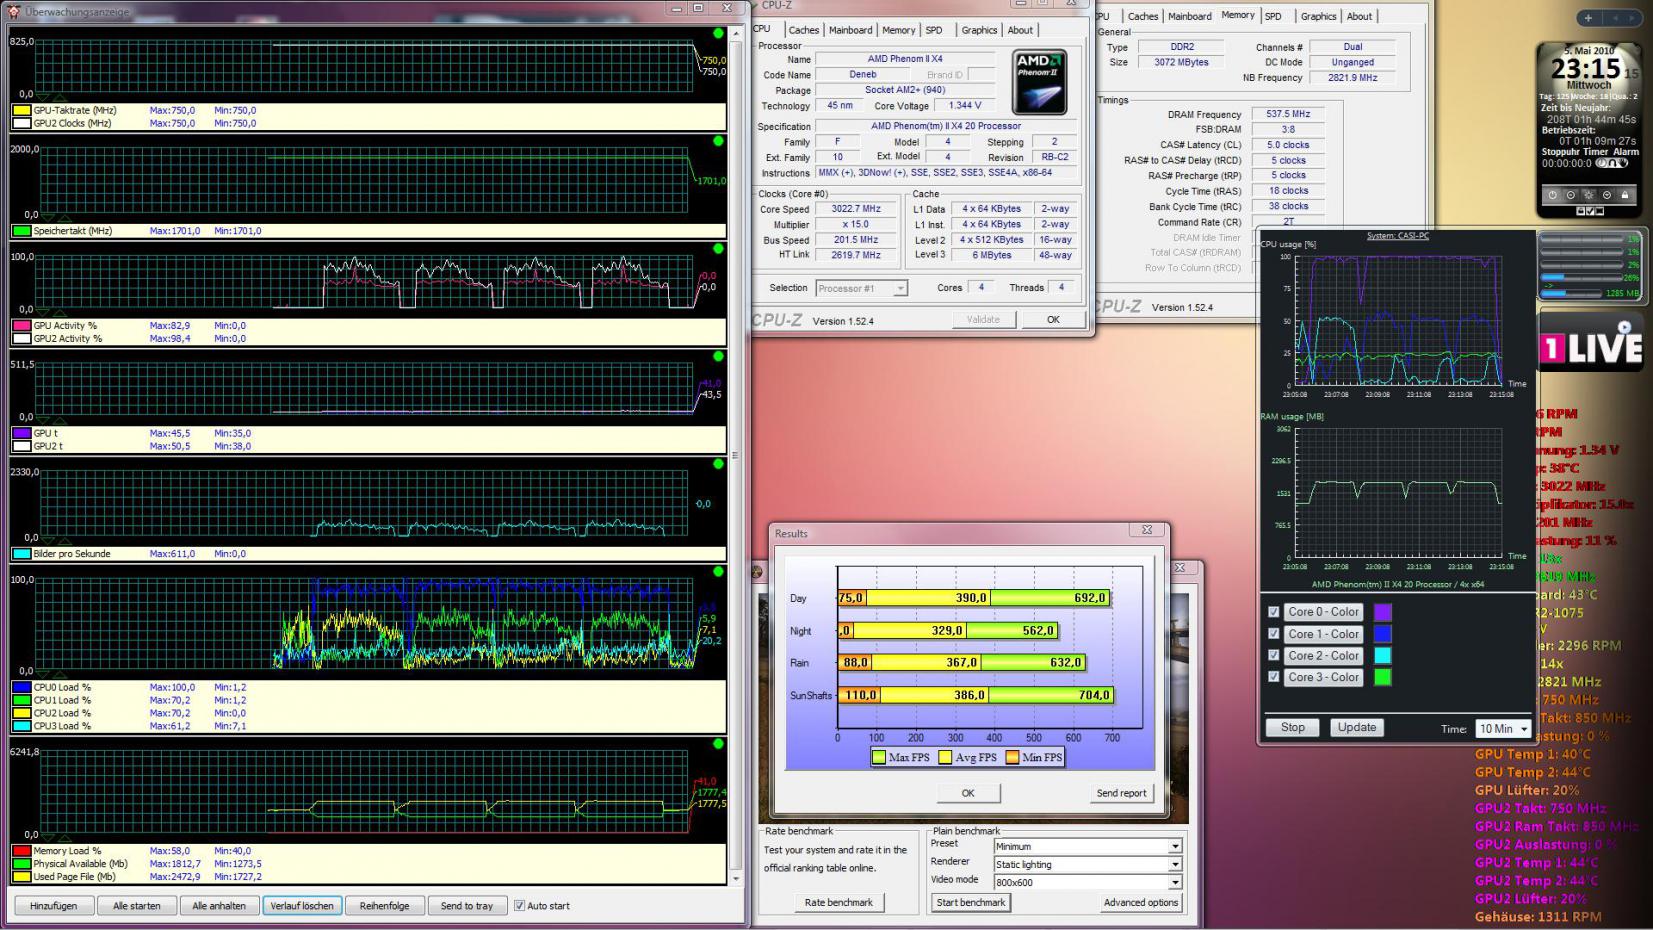Image resolution: width=1653 pixels, height=930 pixels.
Task: Uncheck the Core 0 checkbox in CPU usage gadget
Action: click(1273, 612)
